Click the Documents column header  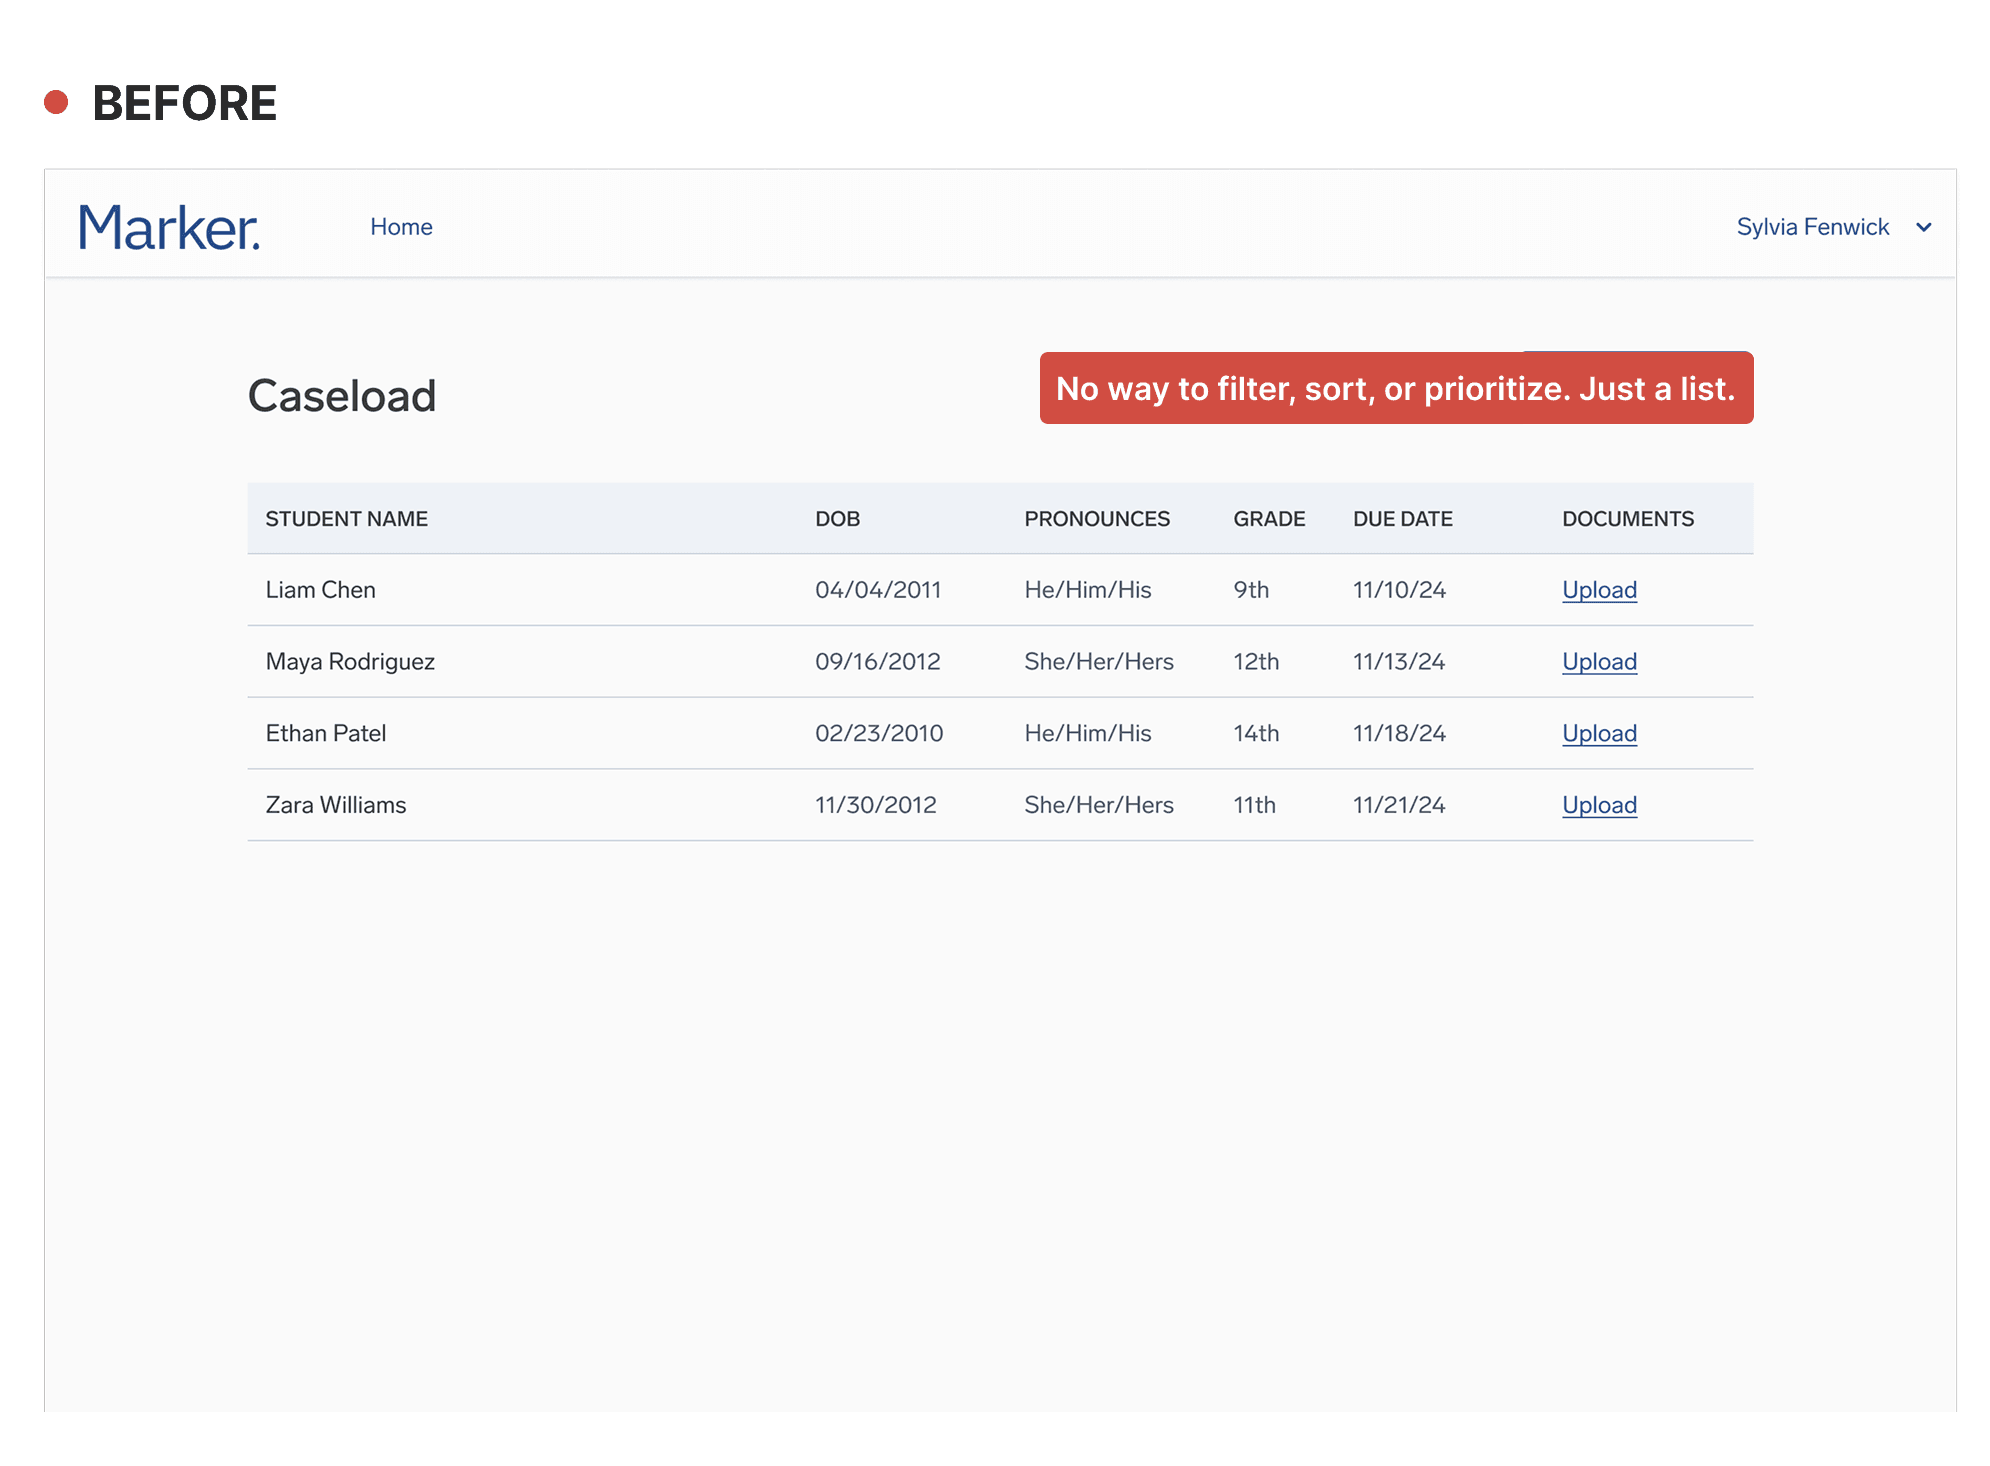(x=1627, y=519)
